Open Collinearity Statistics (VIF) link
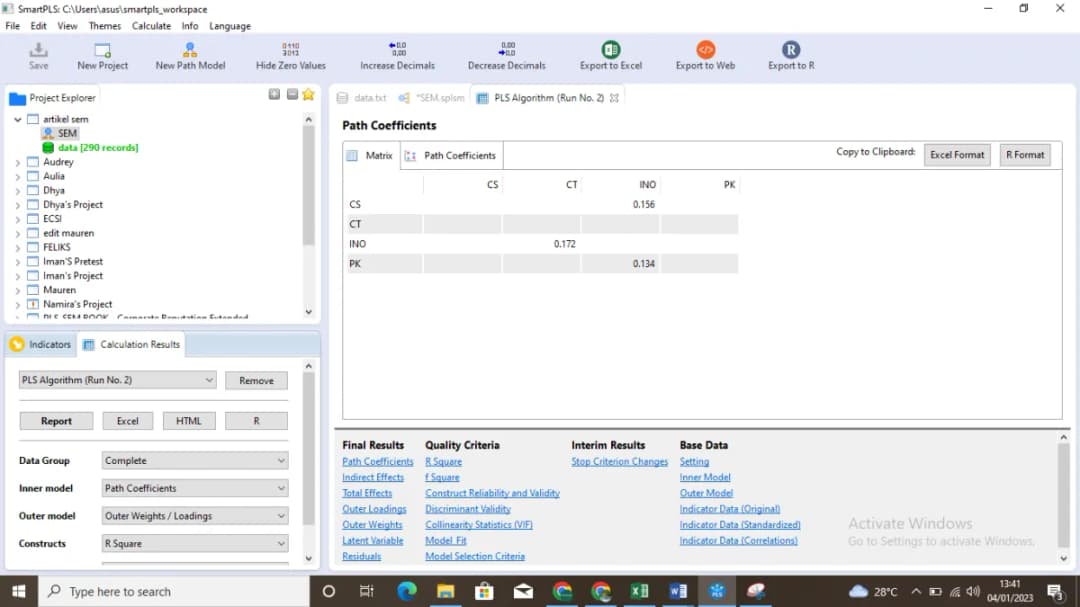 pyautogui.click(x=479, y=525)
